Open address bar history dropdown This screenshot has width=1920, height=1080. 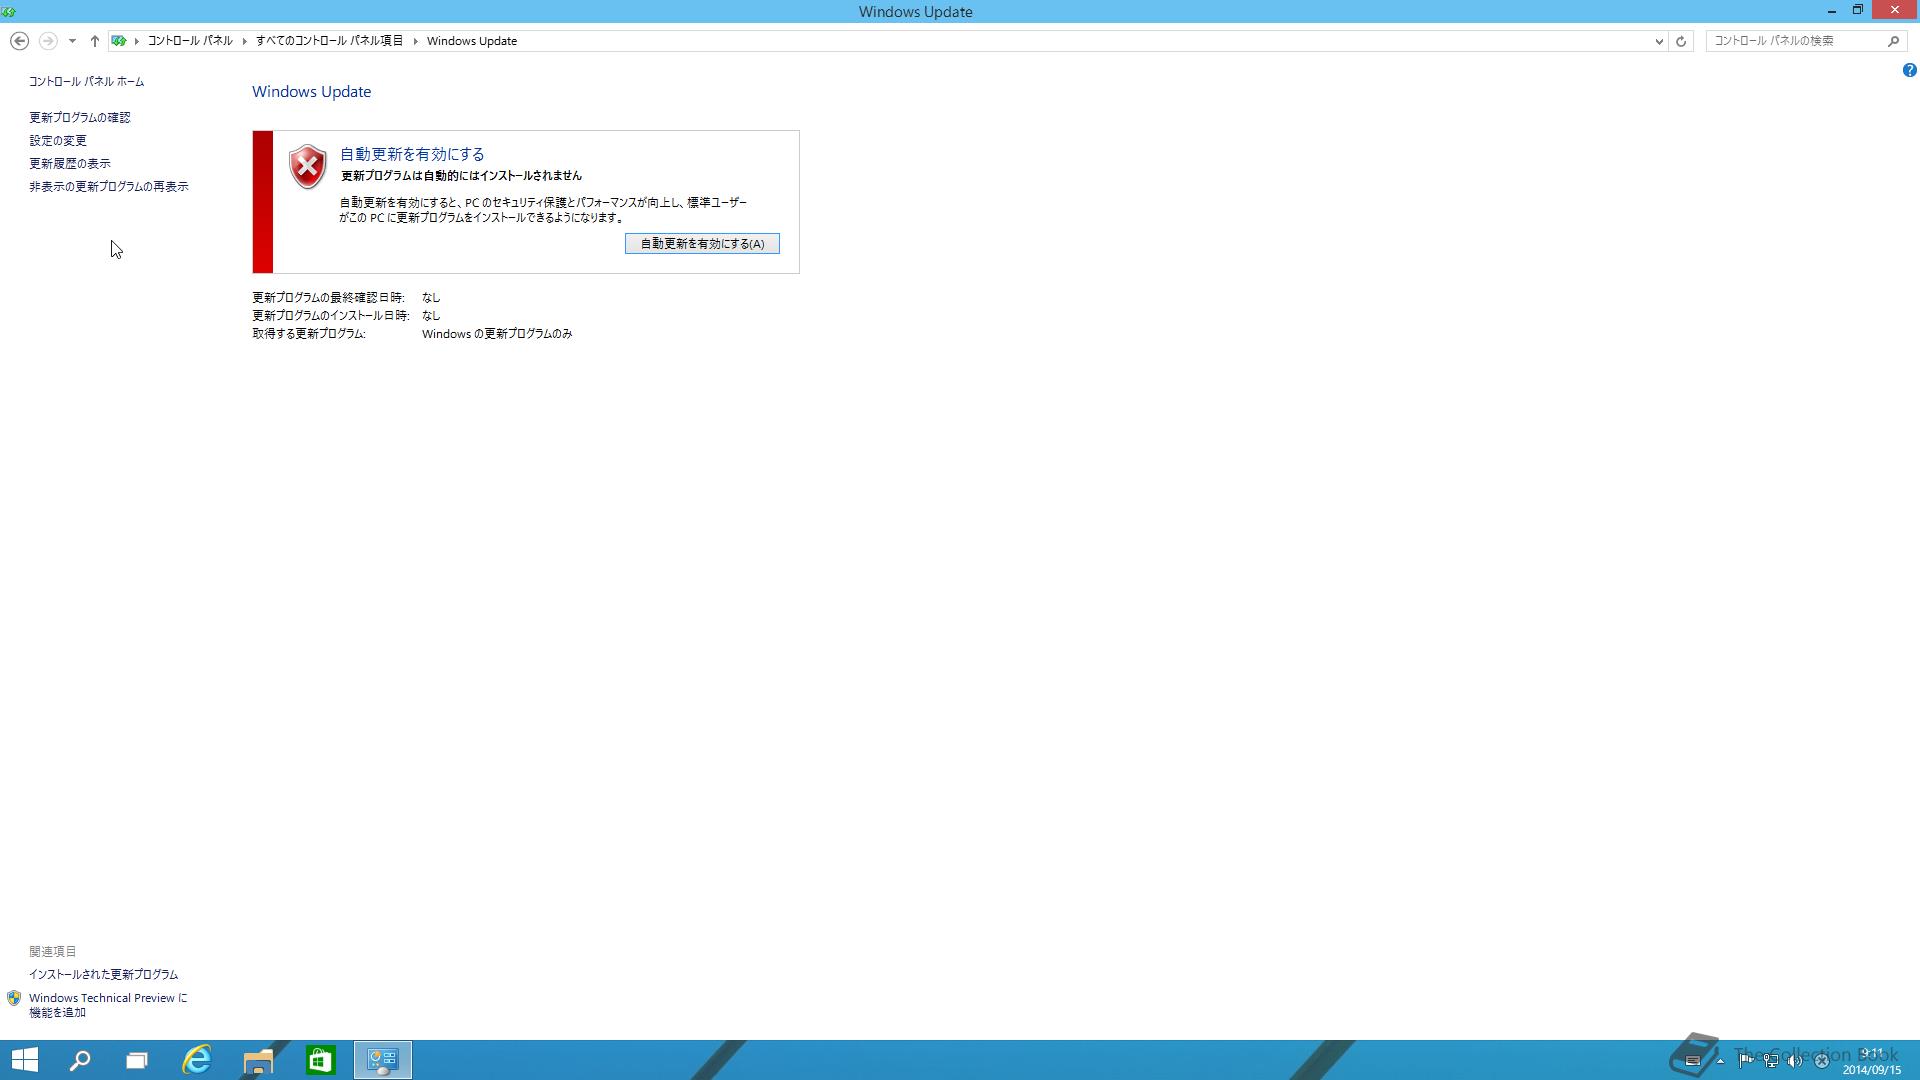click(1659, 41)
